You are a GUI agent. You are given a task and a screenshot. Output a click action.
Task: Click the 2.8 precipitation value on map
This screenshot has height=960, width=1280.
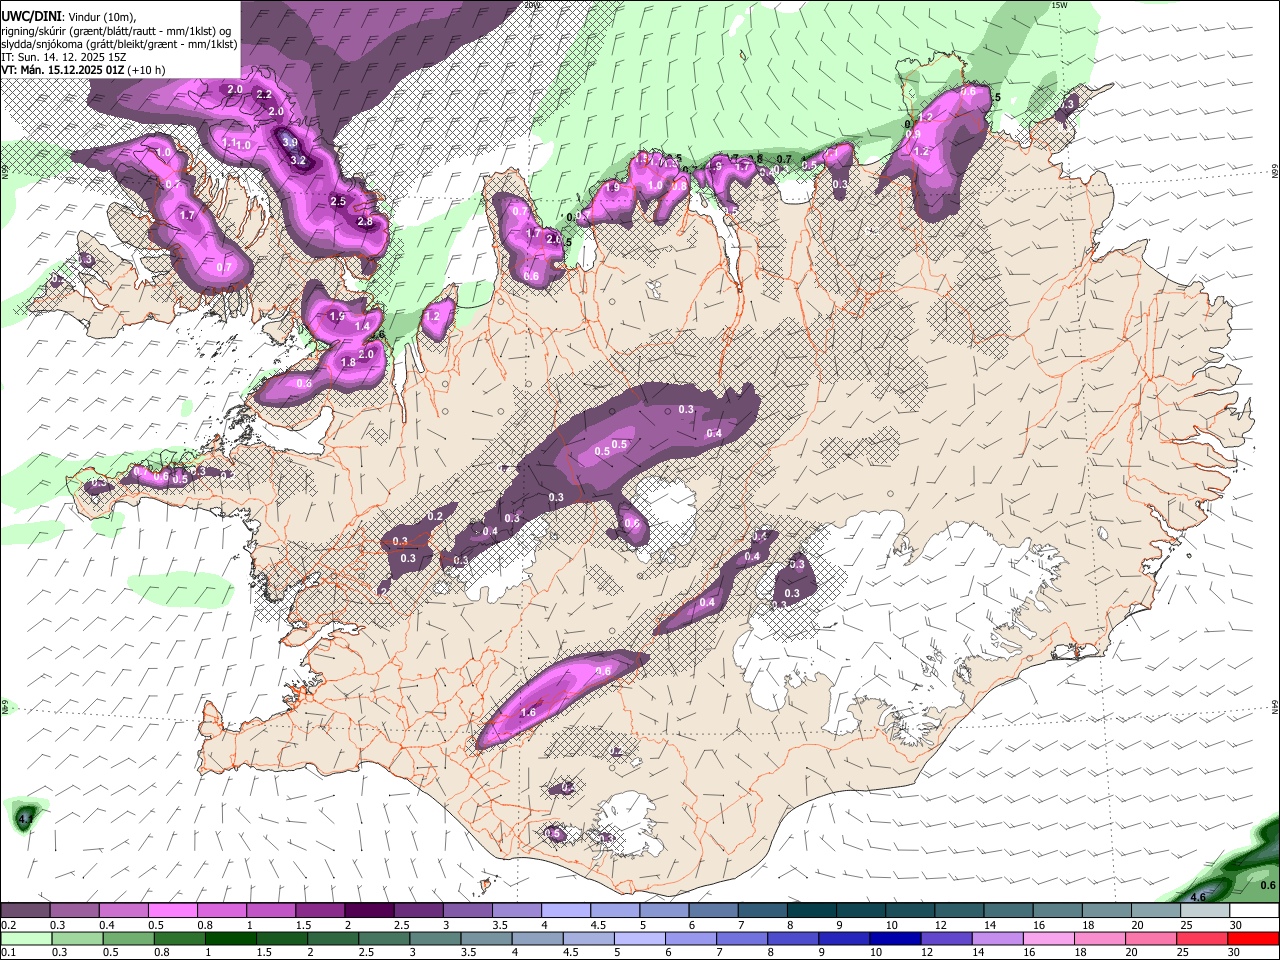pos(365,222)
